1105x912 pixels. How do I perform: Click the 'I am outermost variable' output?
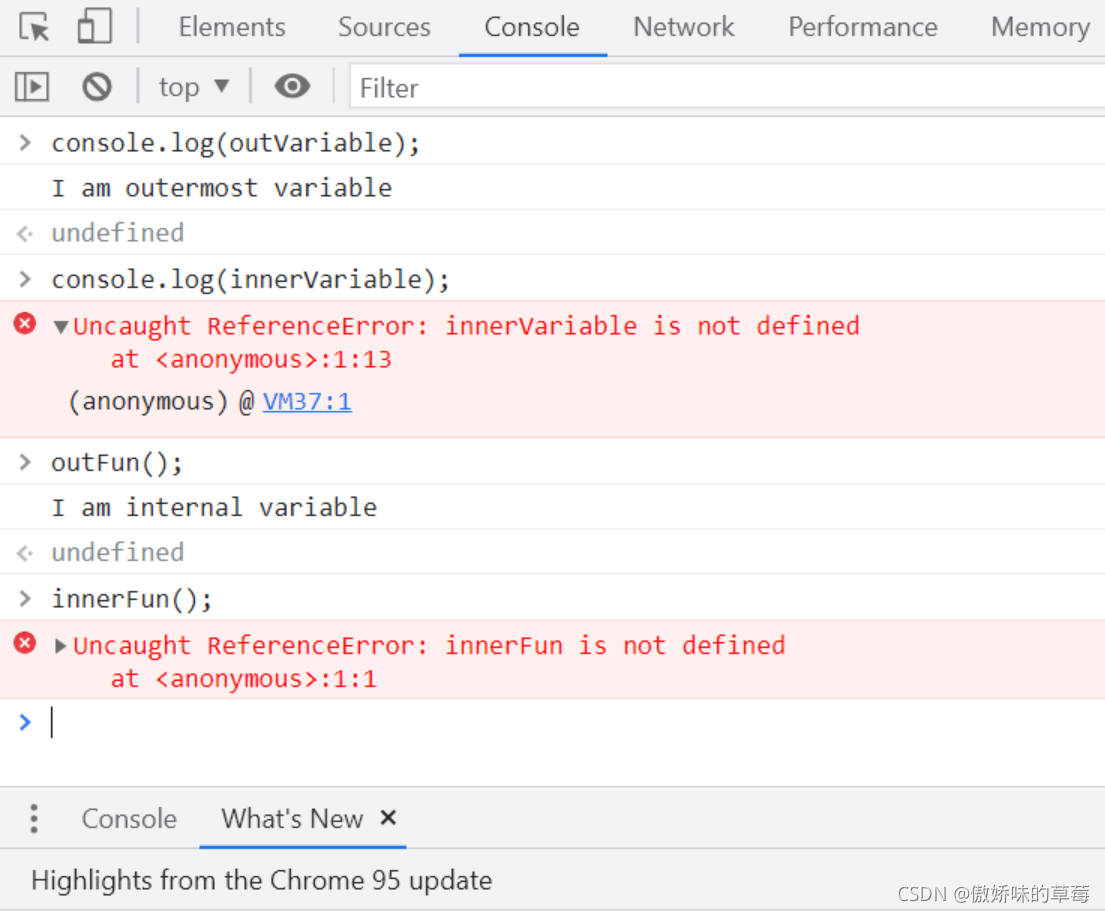pos(221,188)
